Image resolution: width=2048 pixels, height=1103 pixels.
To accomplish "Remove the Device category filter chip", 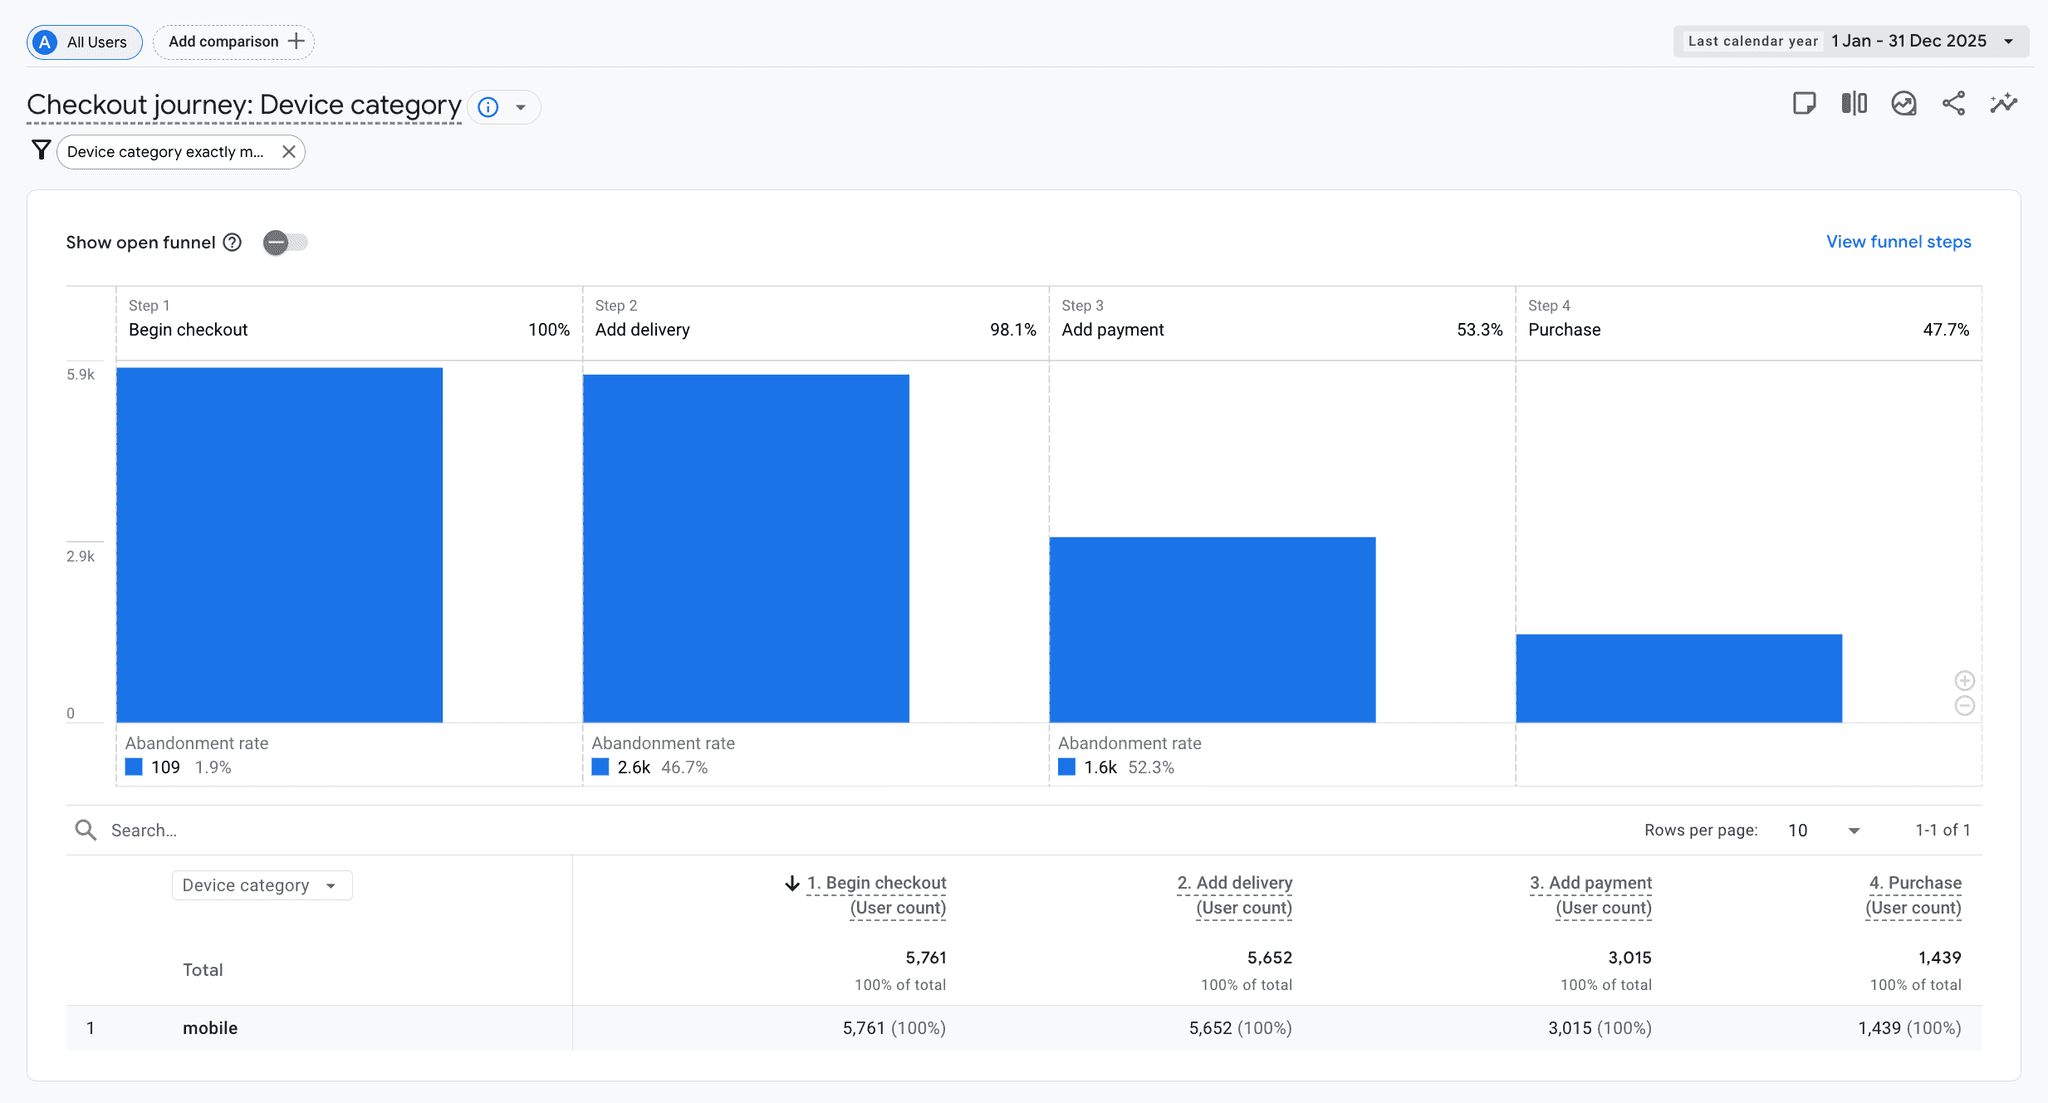I will click(289, 152).
